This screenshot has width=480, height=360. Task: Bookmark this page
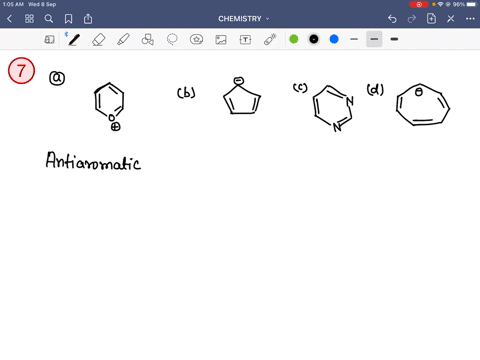(x=68, y=19)
